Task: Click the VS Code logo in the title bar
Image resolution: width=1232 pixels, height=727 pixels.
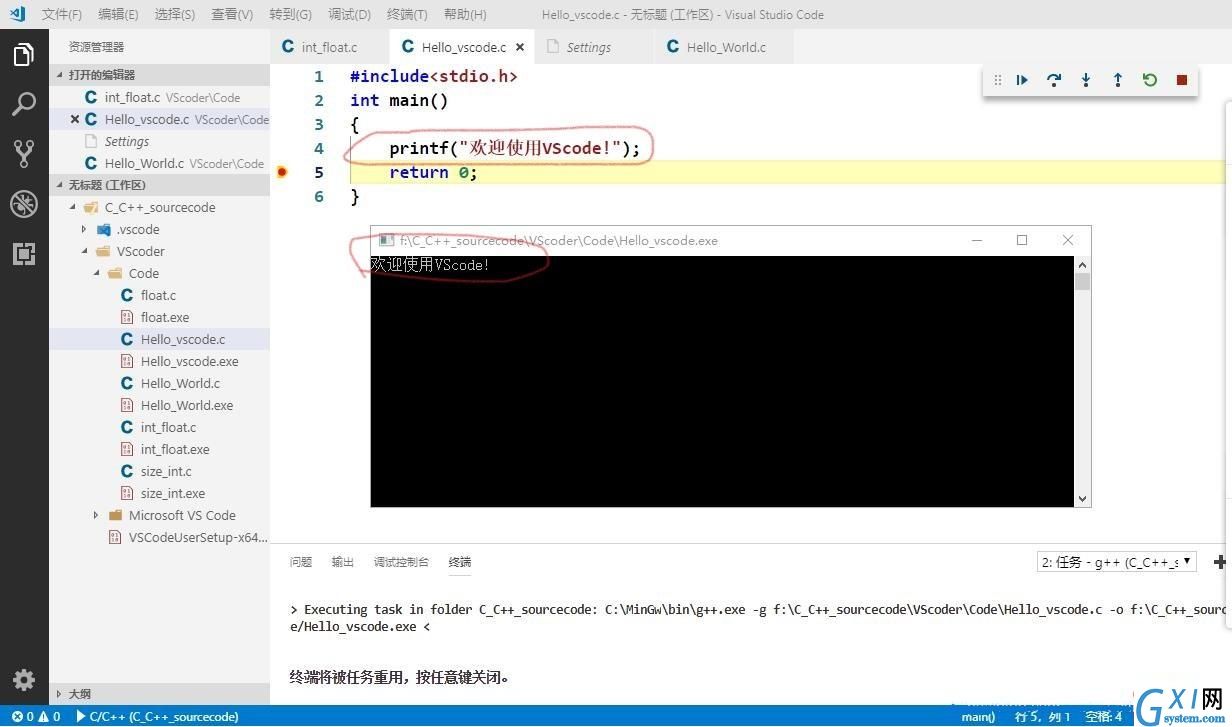Action: coord(17,14)
